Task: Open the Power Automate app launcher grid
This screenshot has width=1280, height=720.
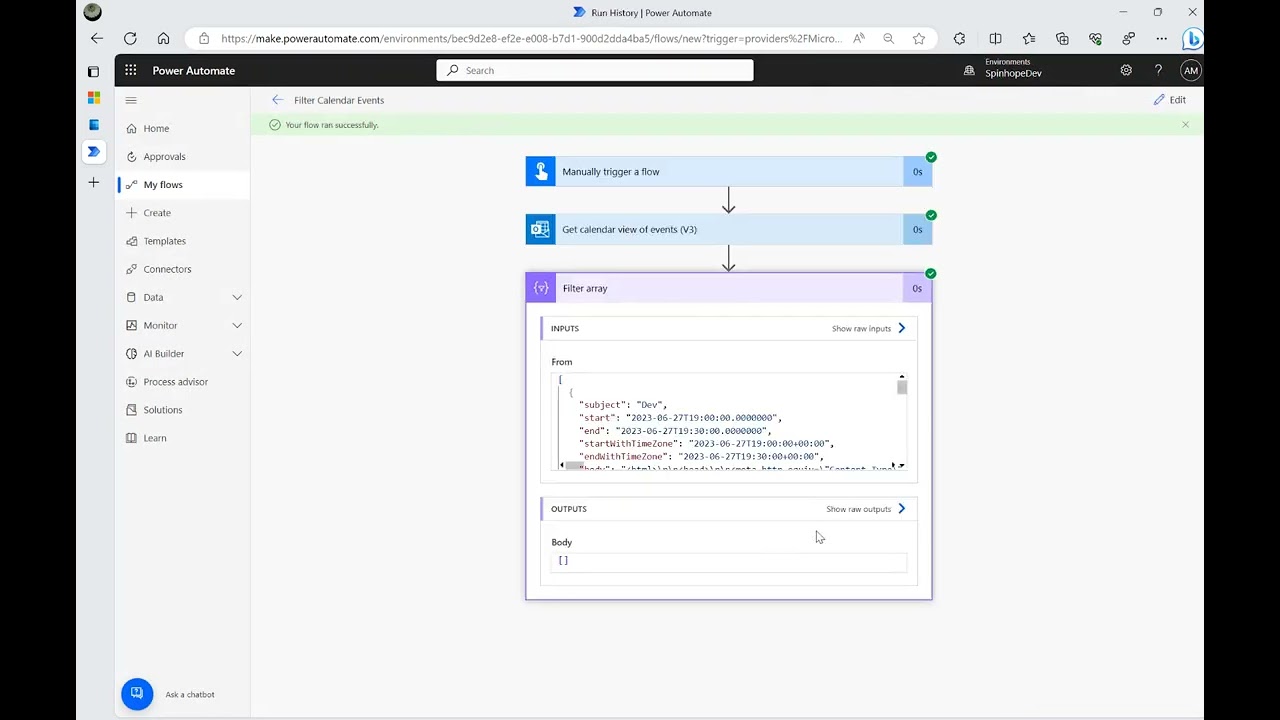Action: pyautogui.click(x=131, y=70)
